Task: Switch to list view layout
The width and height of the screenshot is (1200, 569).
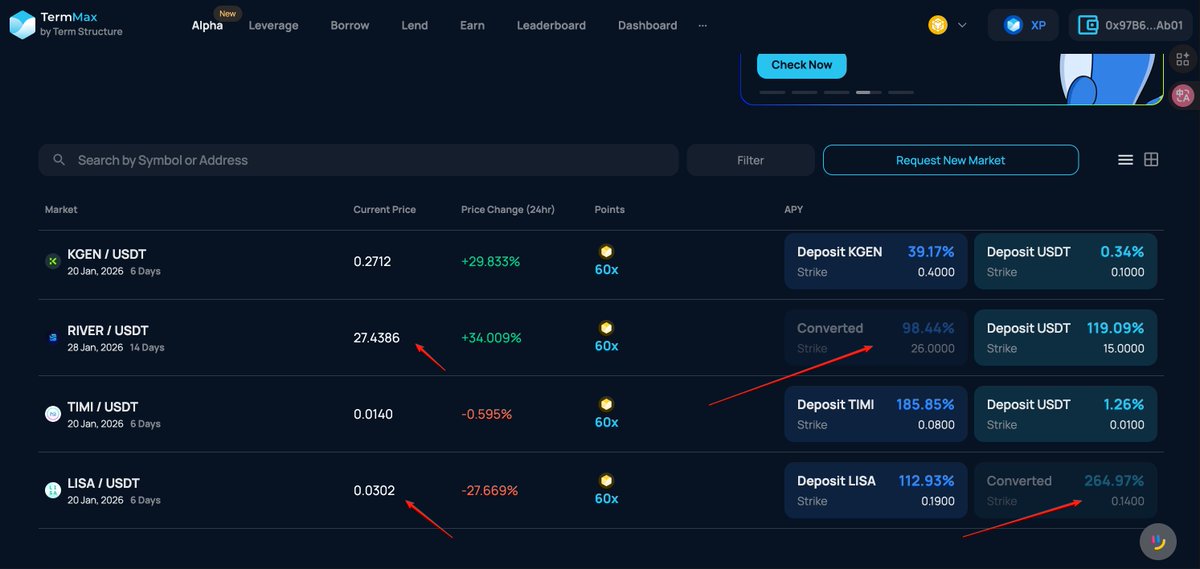Action: point(1125,160)
